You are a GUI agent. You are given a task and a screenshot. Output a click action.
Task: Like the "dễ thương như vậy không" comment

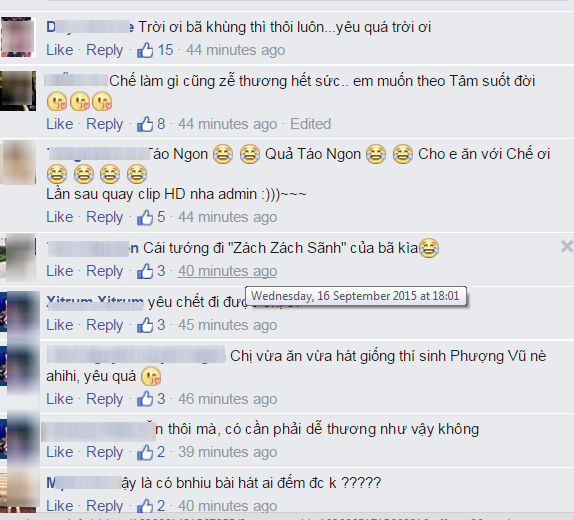click(x=60, y=452)
